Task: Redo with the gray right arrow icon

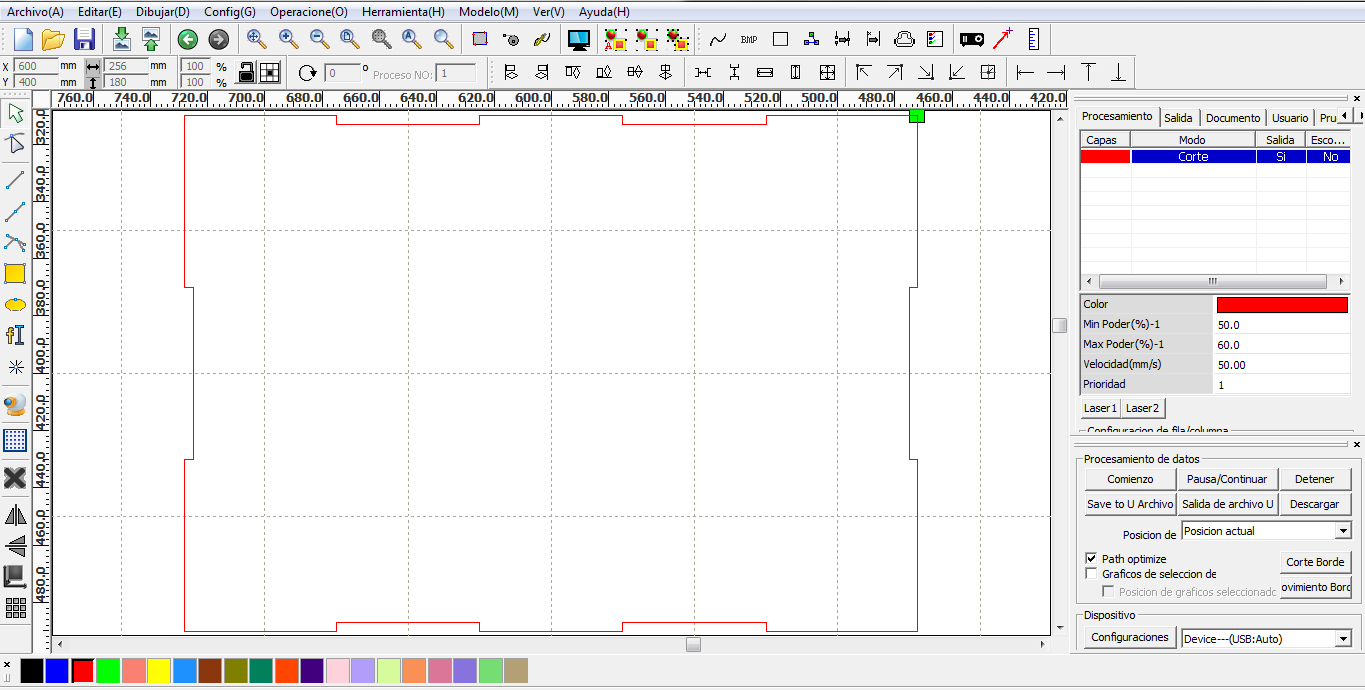Action: coord(218,39)
